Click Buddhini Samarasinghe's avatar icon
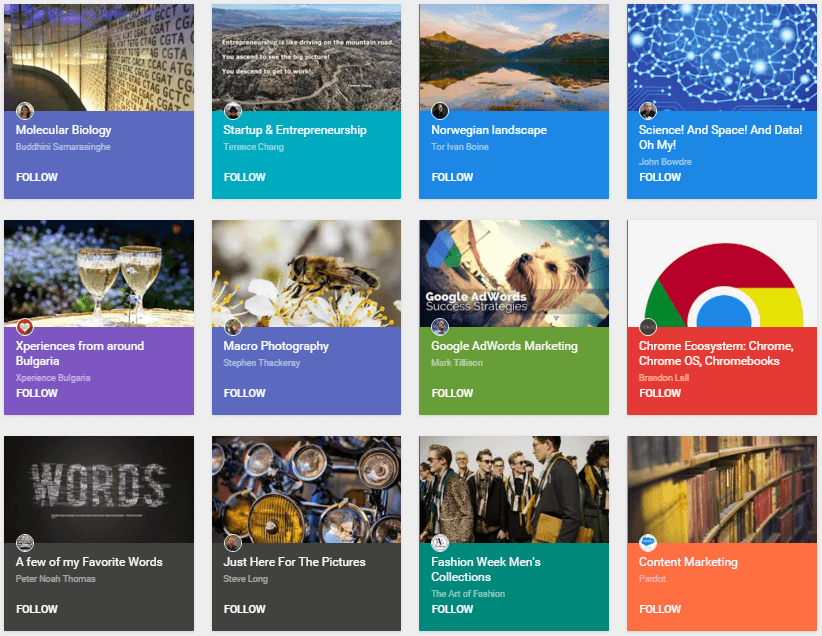This screenshot has height=636, width=822. coord(24,110)
